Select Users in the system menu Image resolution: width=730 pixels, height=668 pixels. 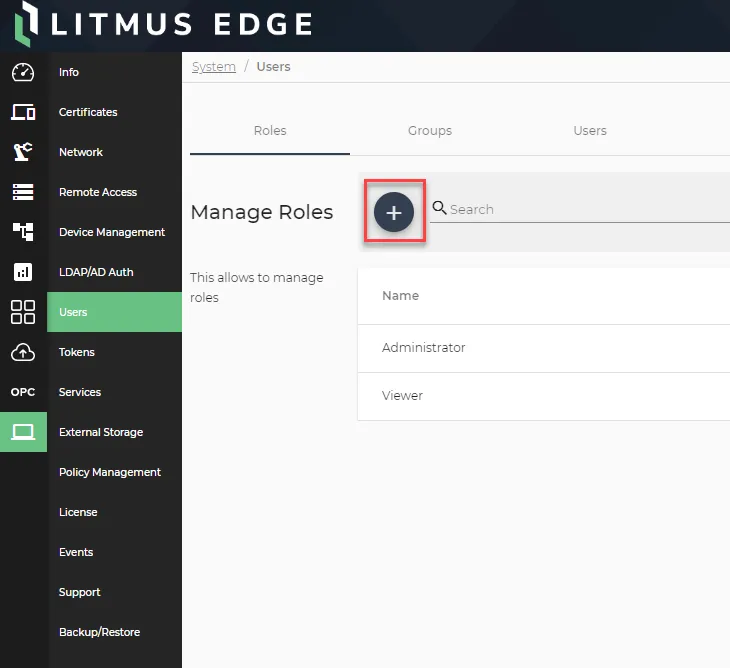pyautogui.click(x=115, y=312)
